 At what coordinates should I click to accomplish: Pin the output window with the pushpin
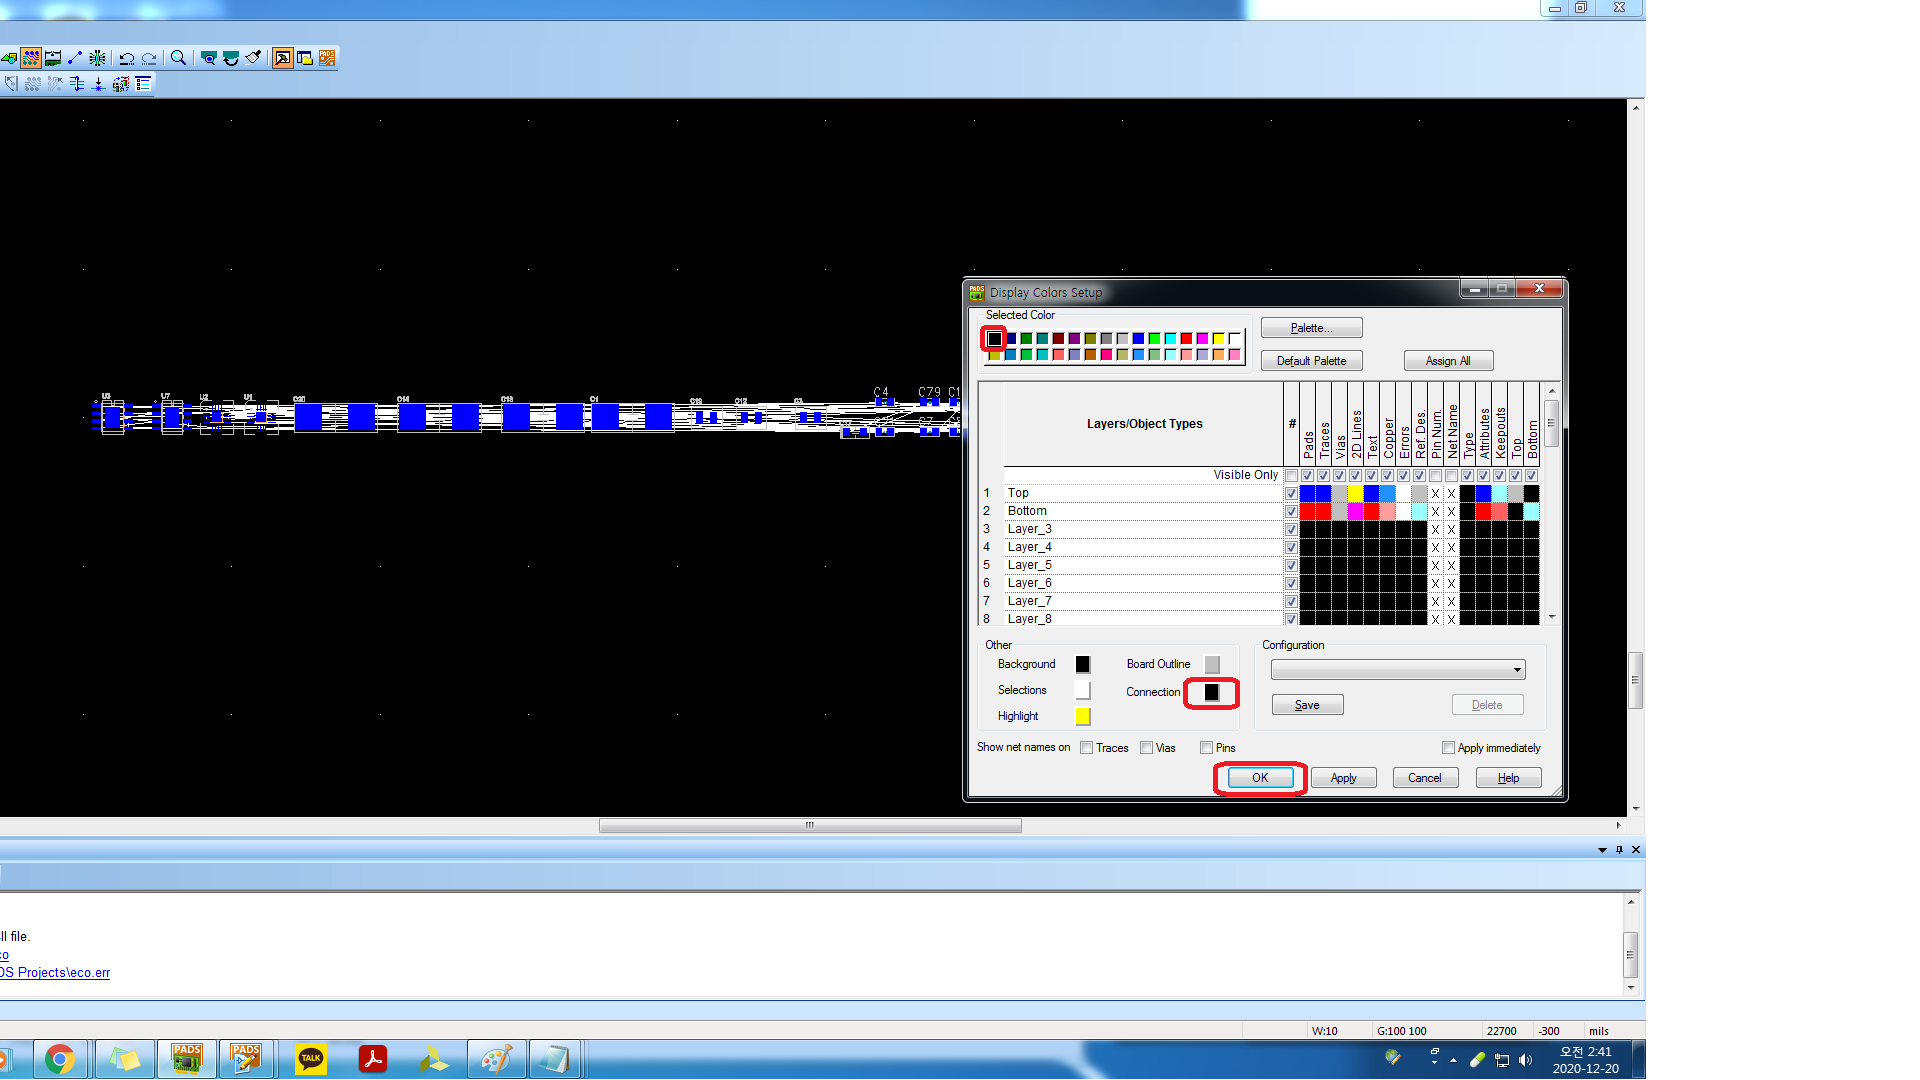click(x=1619, y=850)
